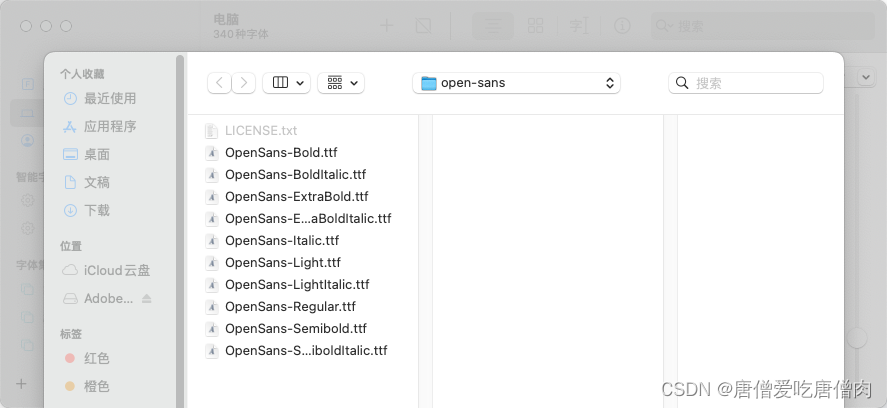Click the font file icon beside OpenSans-Light.ttf
887x408 pixels.
(x=212, y=263)
